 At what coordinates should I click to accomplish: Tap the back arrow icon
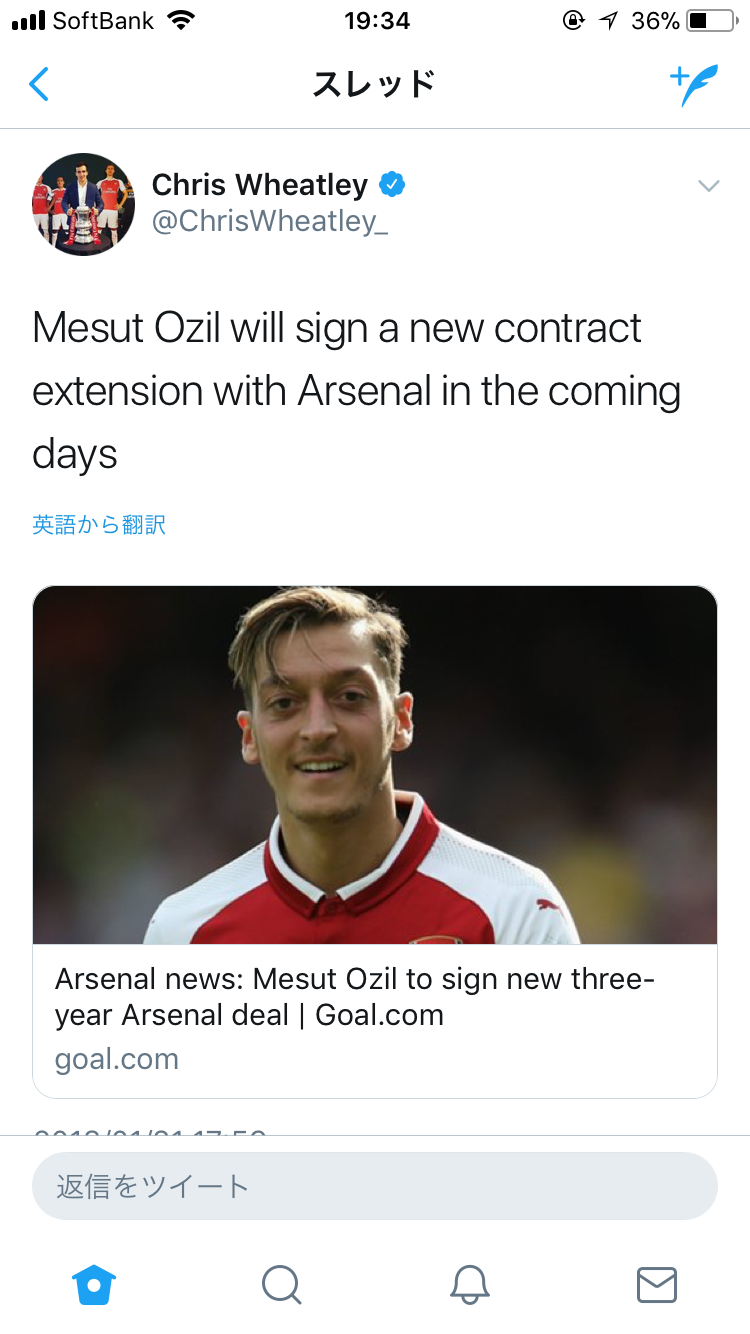[x=39, y=85]
